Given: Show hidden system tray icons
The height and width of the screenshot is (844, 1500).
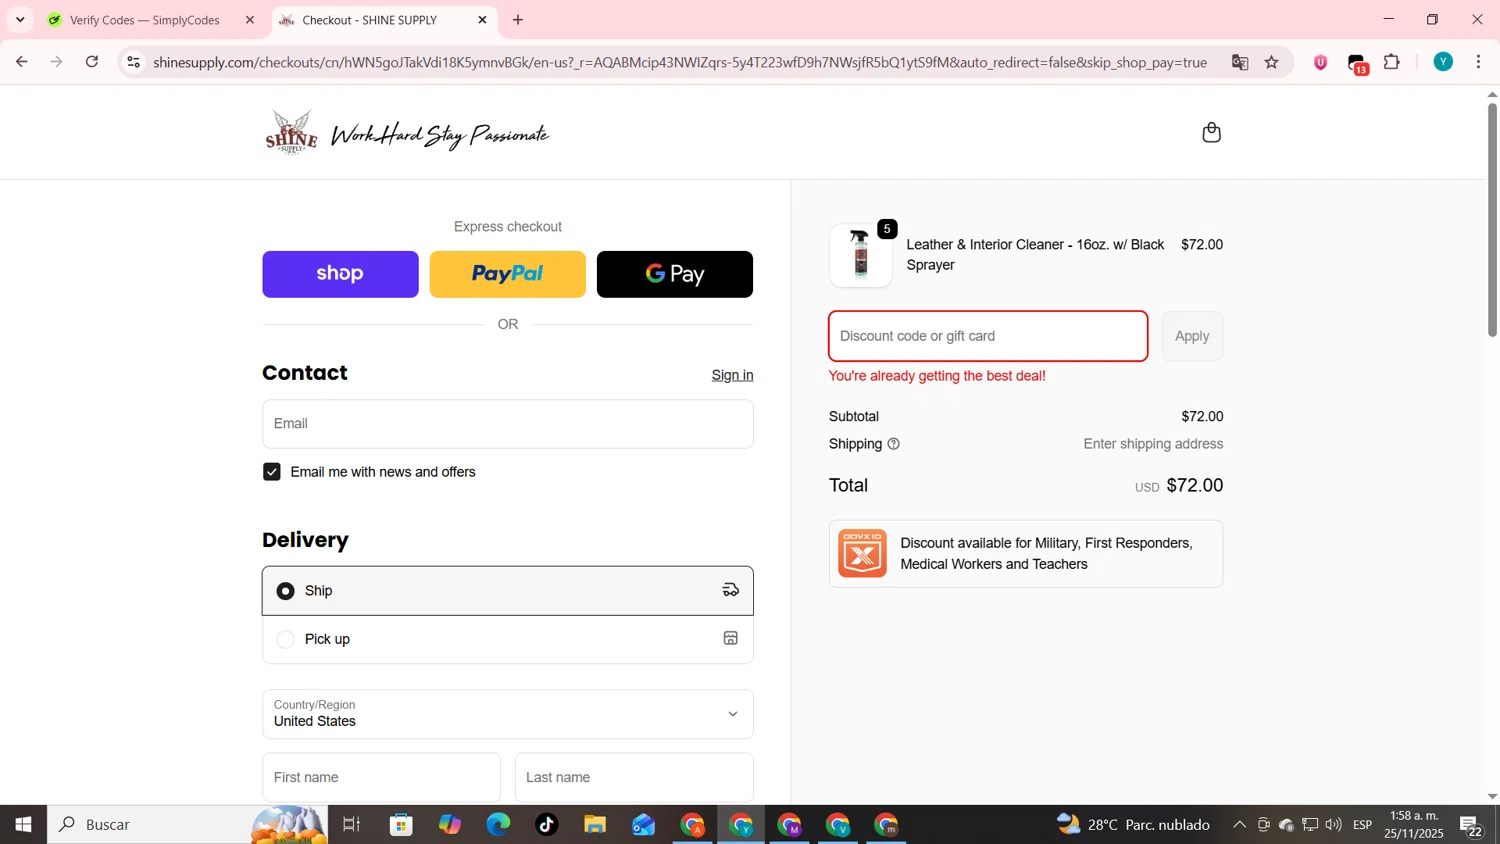Looking at the screenshot, I should [x=1239, y=825].
